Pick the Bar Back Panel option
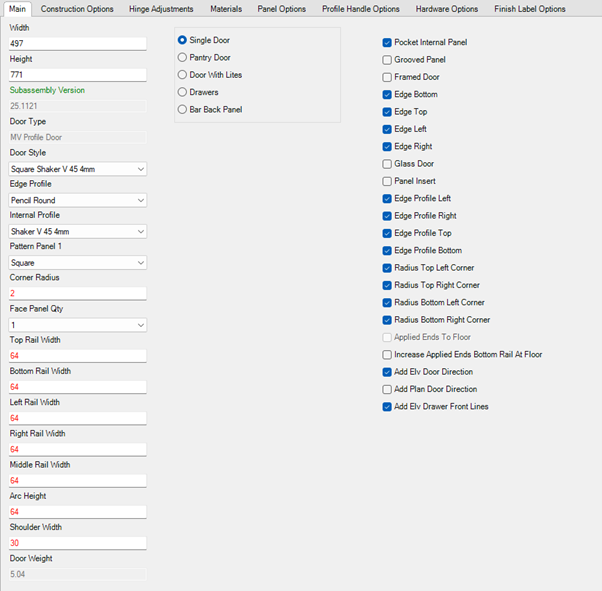The image size is (602, 591). [182, 109]
